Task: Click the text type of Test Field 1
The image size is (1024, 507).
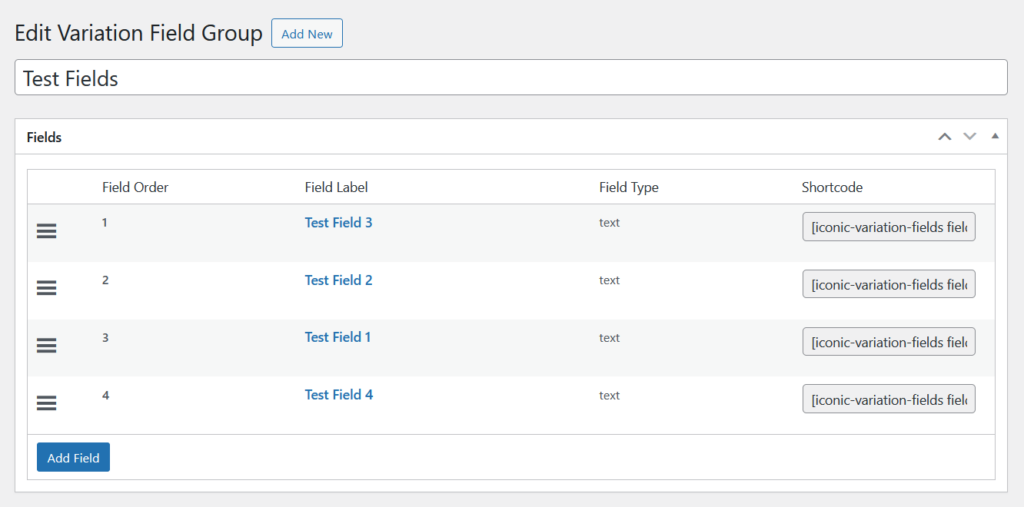Action: (609, 338)
